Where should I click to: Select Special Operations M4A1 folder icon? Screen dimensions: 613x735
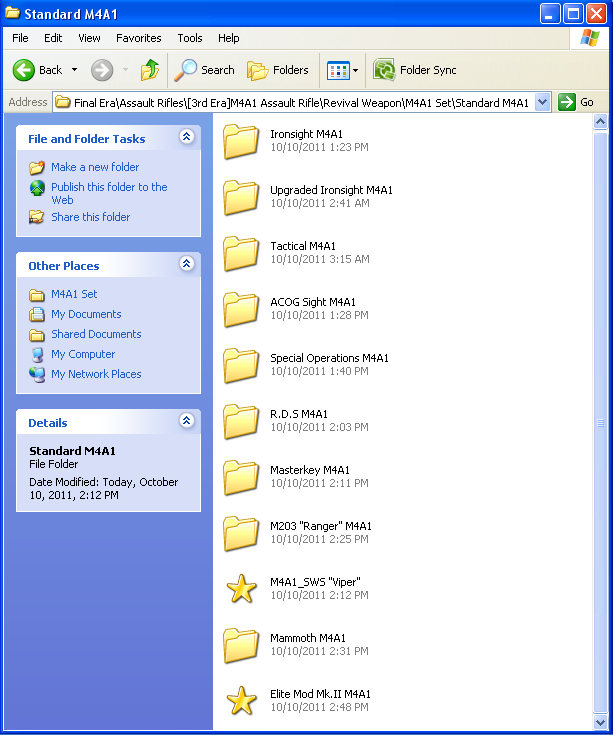241,365
